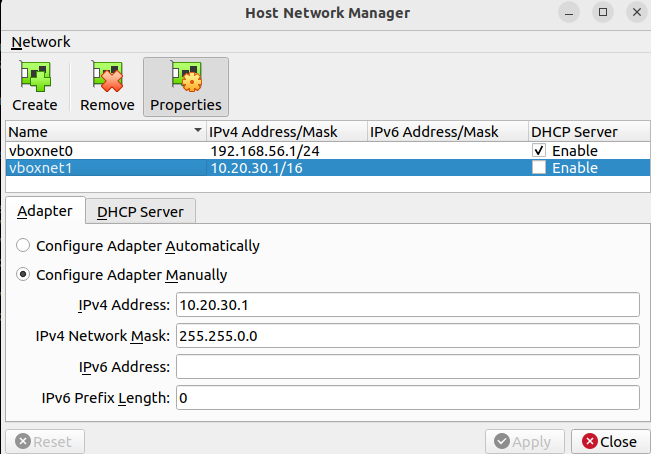The width and height of the screenshot is (651, 454).
Task: Click the Create network adapter icon
Action: point(35,78)
